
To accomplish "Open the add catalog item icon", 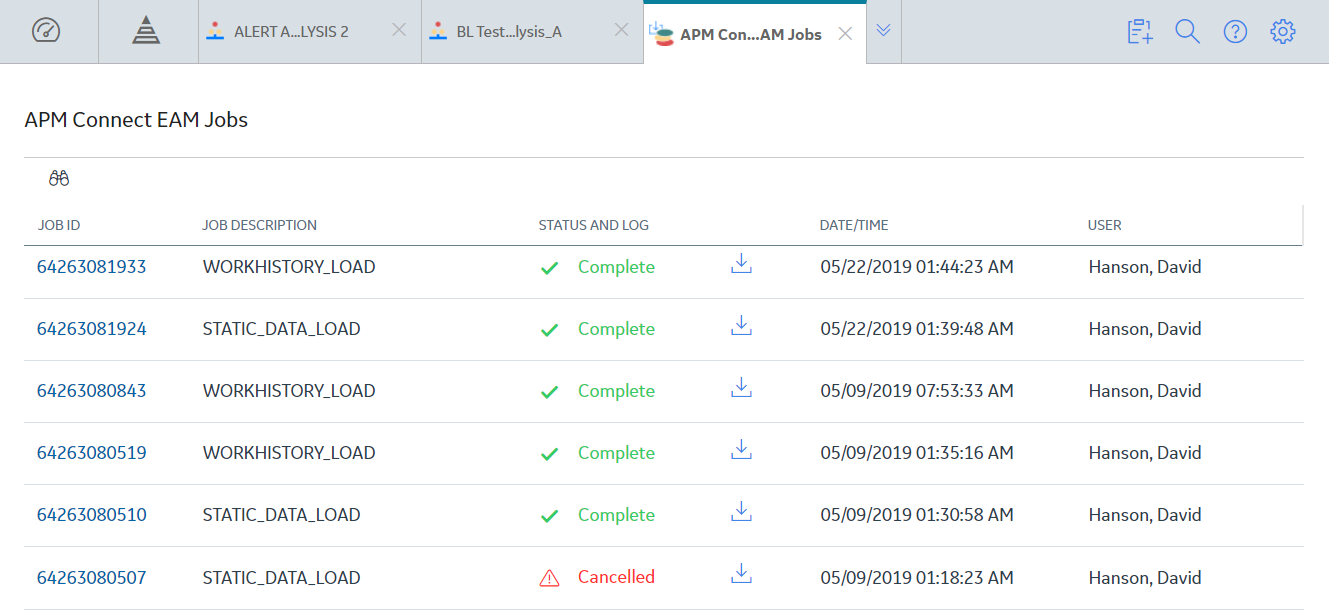I will click(1140, 31).
